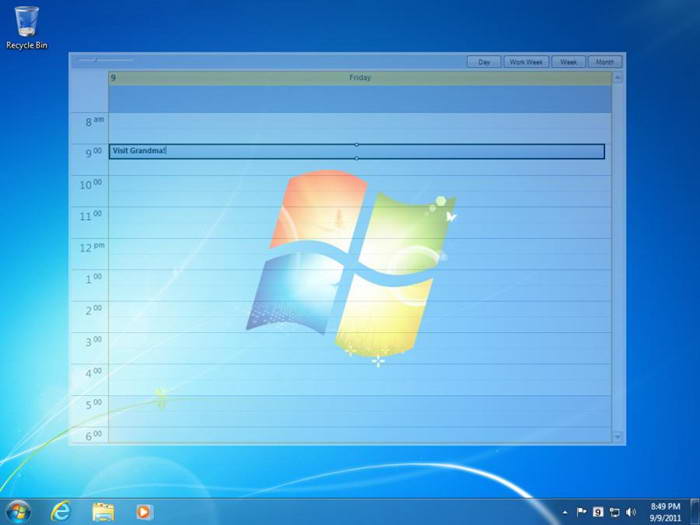Click the calendar scrollbar down arrow
This screenshot has height=525, width=700.
[618, 437]
